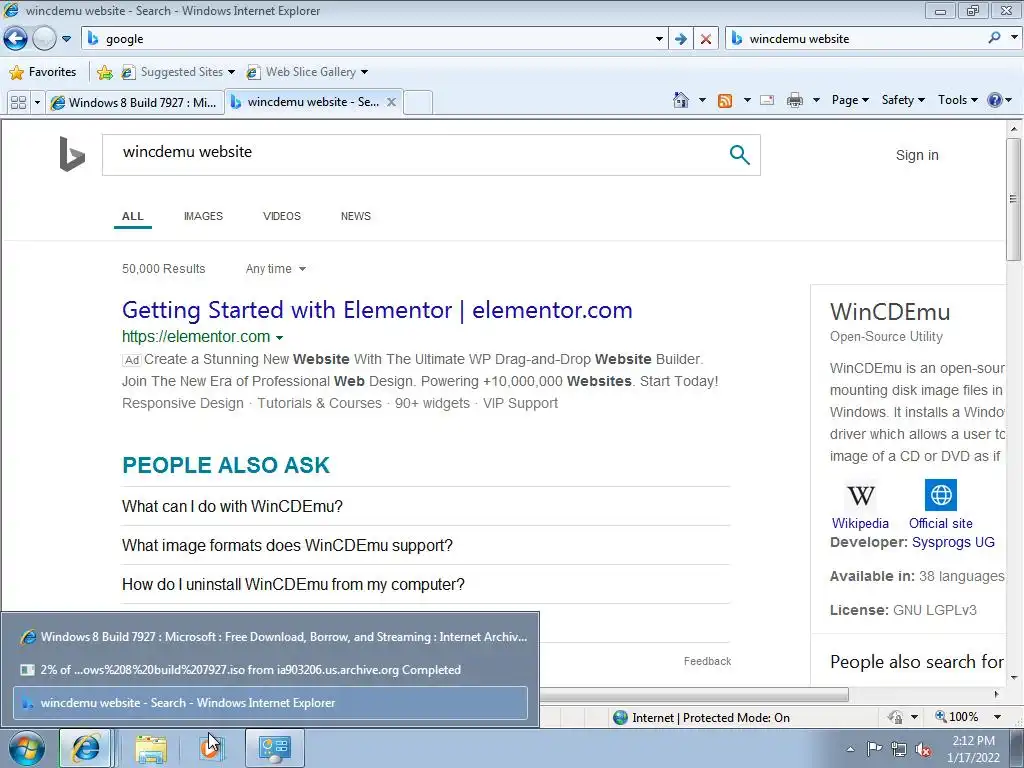
Task: Click the taskbar clock showing 2:12 PM
Action: (x=973, y=749)
